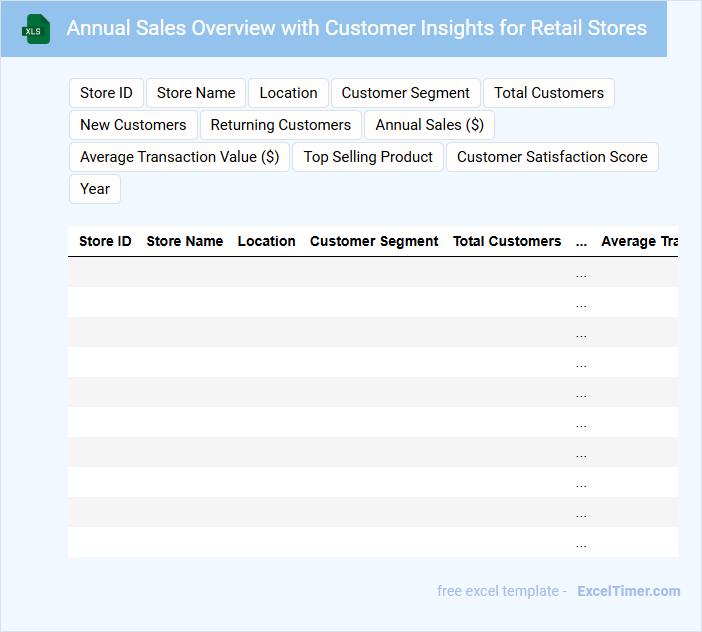Image resolution: width=702 pixels, height=632 pixels.
Task: Click the Total Customers tag
Action: pos(549,93)
